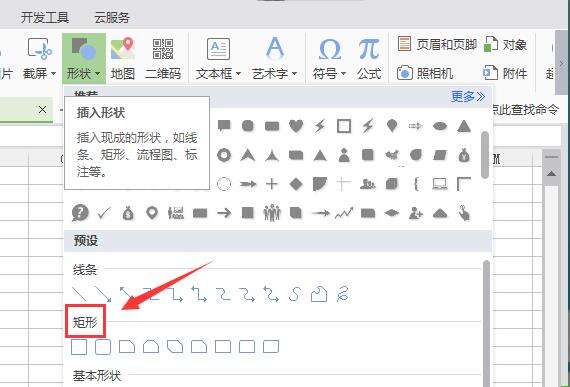Expand the 符号 dropdown arrow

pos(343,74)
